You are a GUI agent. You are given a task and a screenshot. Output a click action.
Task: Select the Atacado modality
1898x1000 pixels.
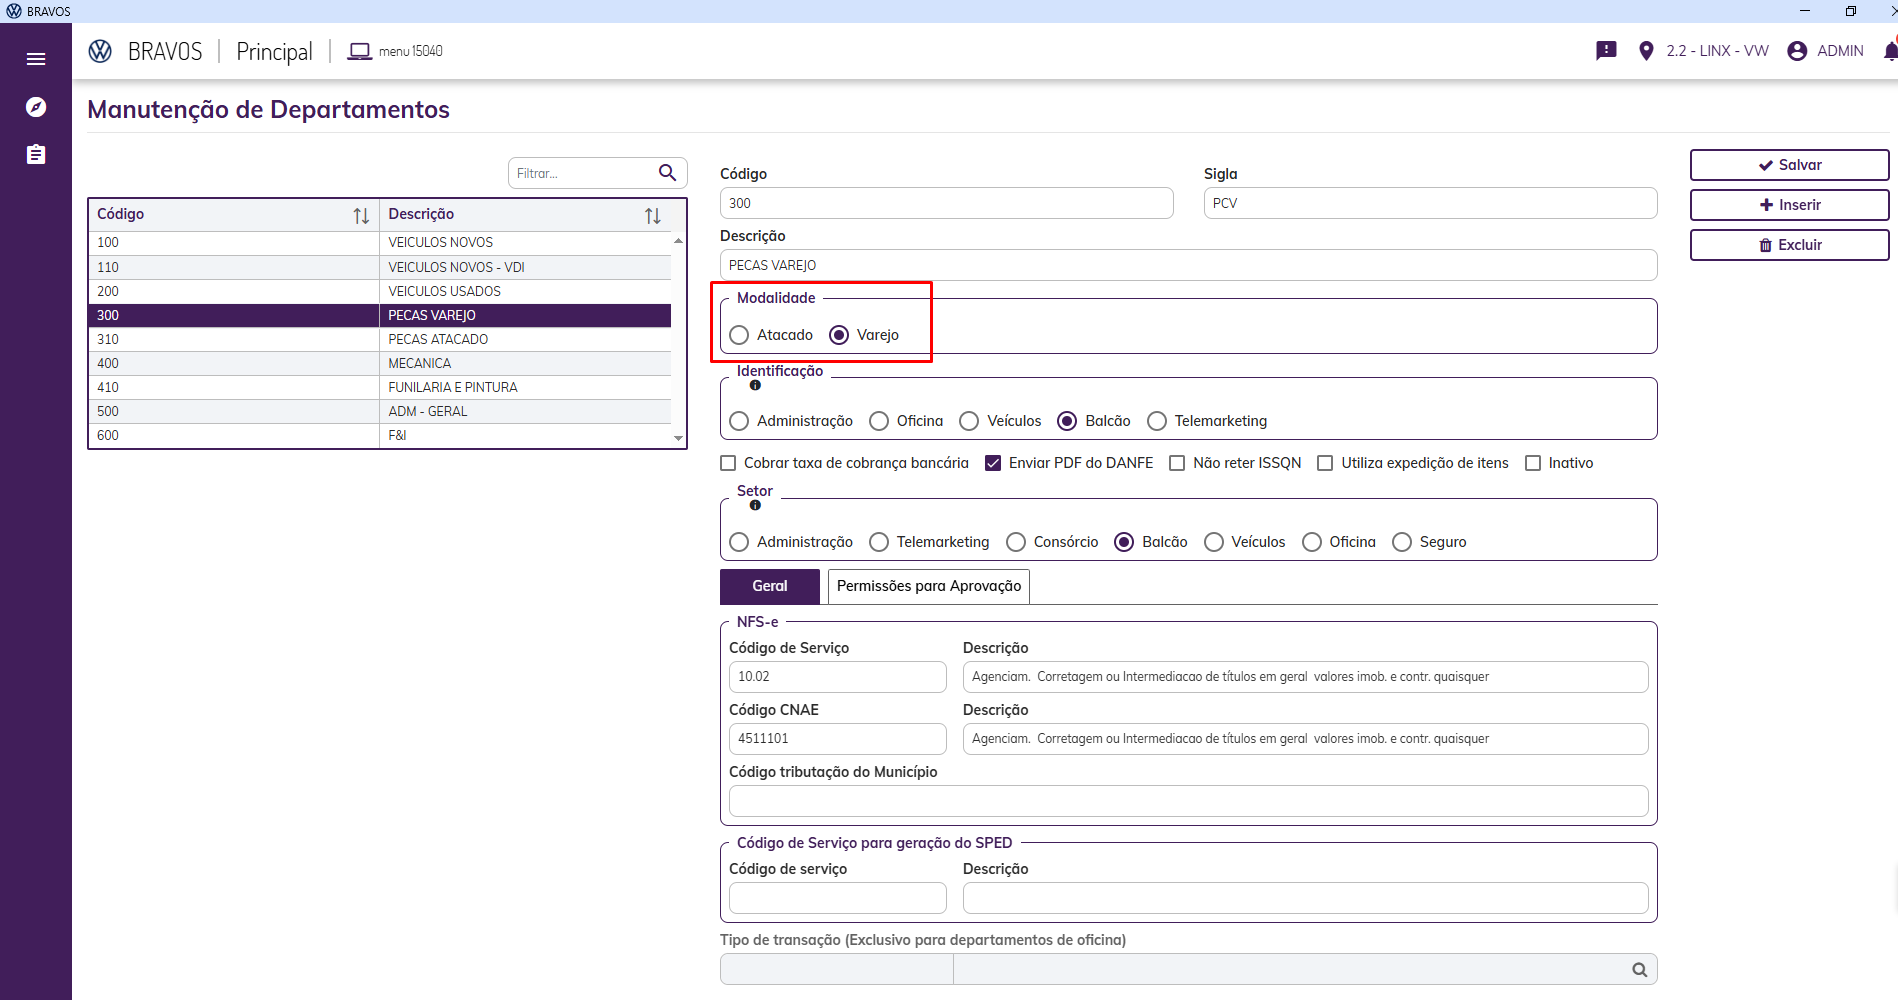tap(739, 335)
